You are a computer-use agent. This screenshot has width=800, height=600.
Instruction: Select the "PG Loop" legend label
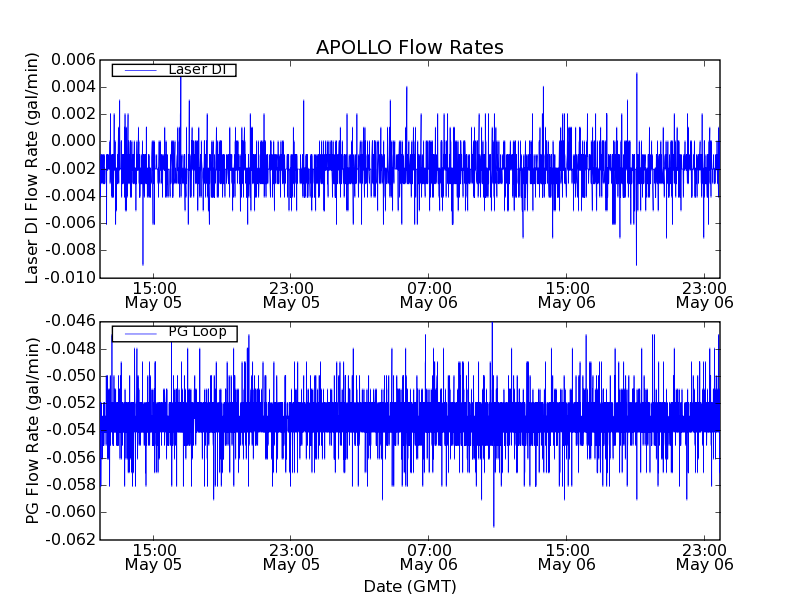coord(197,332)
